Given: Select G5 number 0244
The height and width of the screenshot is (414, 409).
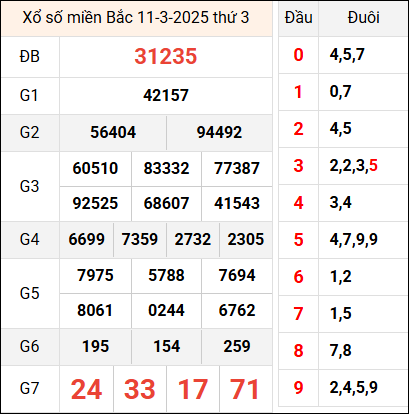Looking at the screenshot, I should tap(166, 311).
